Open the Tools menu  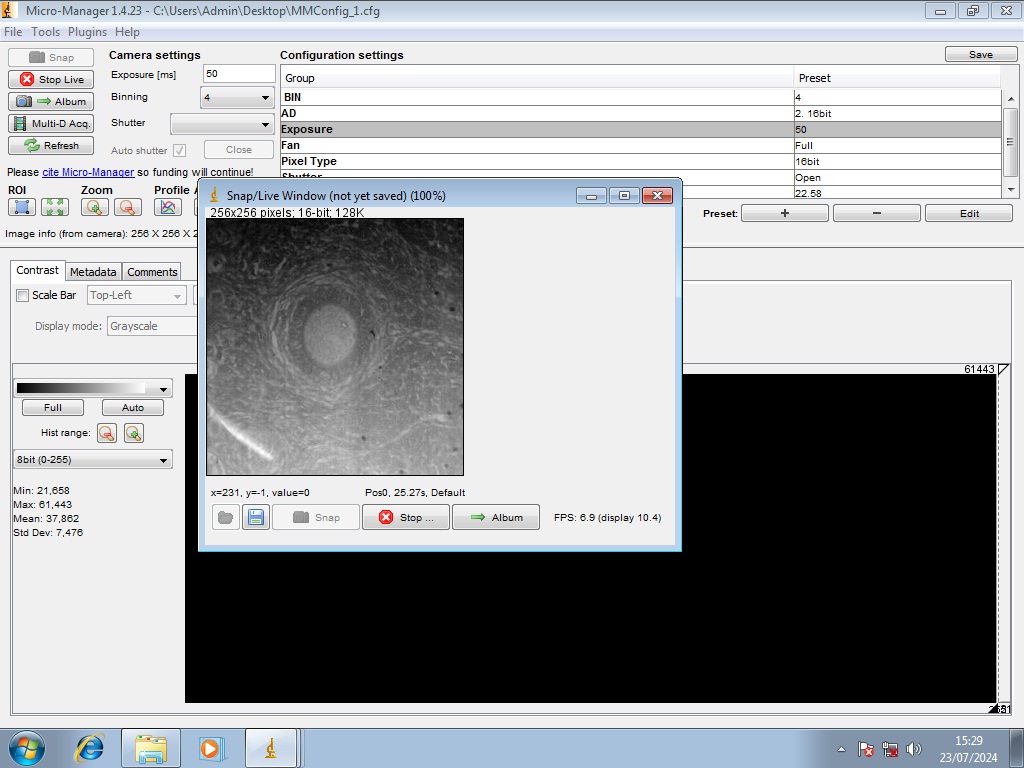pos(45,32)
